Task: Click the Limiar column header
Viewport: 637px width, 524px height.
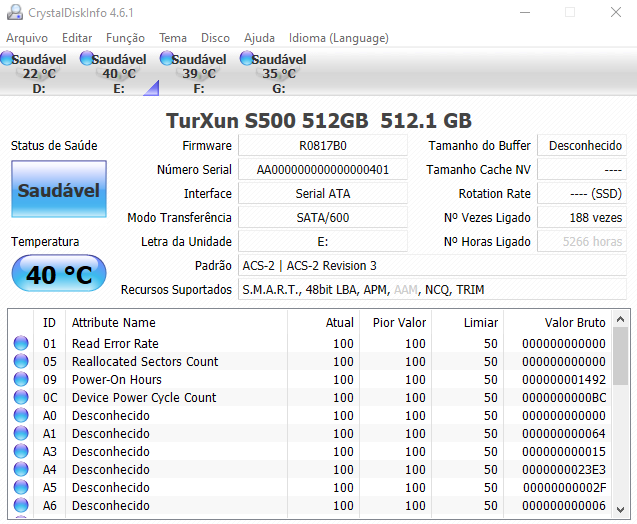Action: [x=468, y=323]
